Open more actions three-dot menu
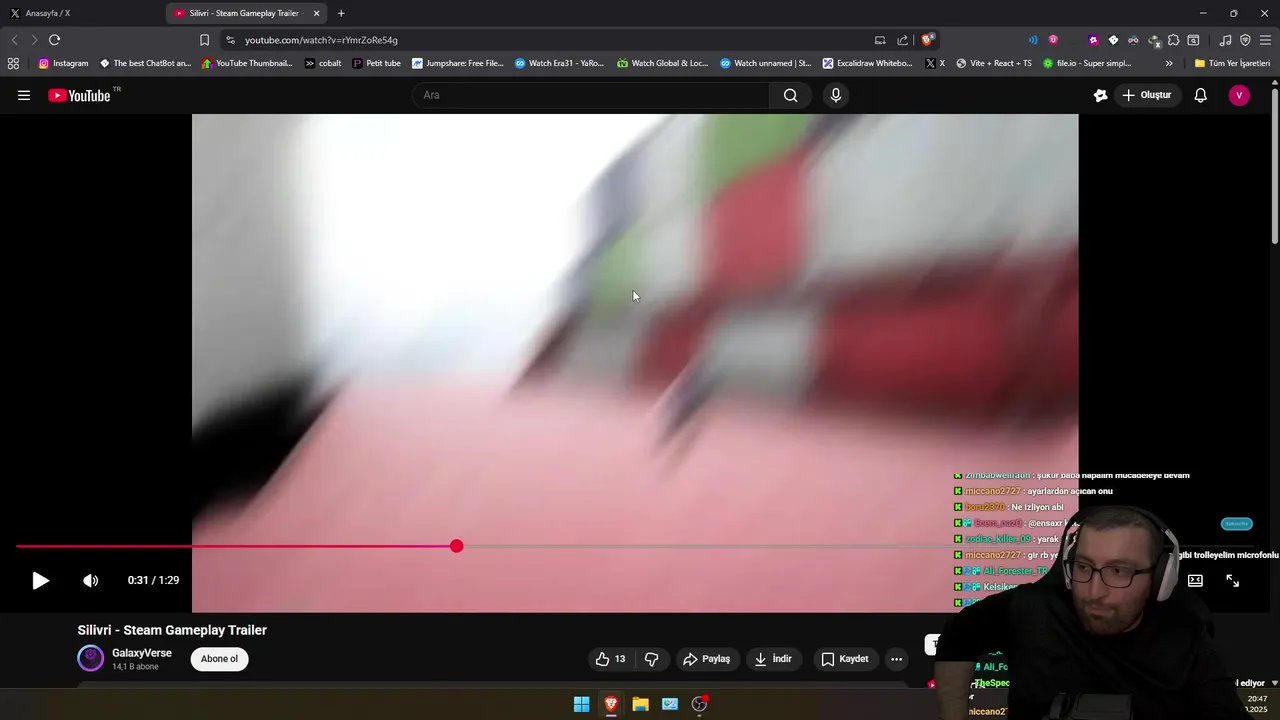This screenshot has width=1280, height=720. click(896, 659)
